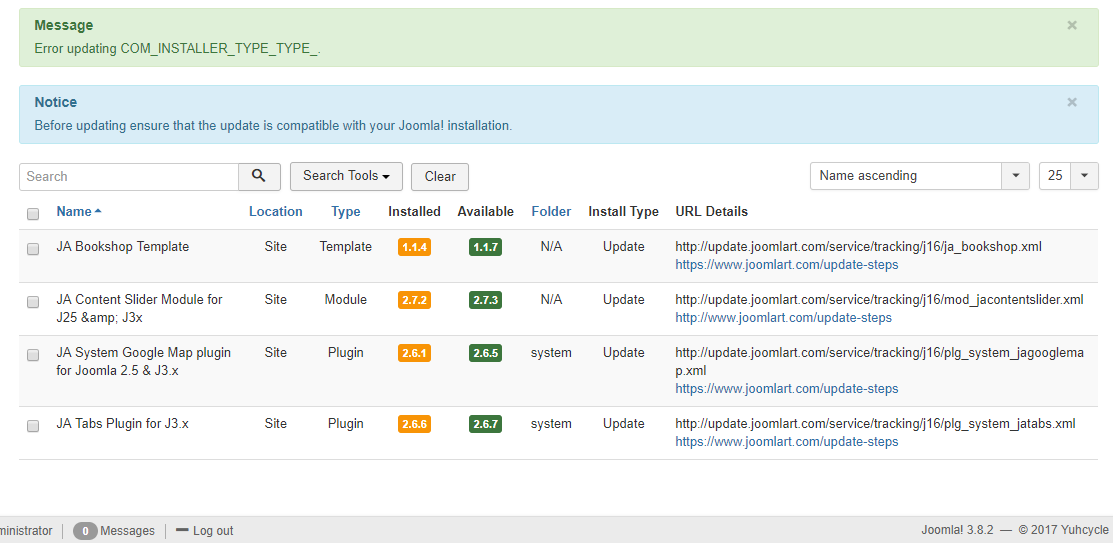Toggle the select-all checkbox in header

click(x=33, y=213)
